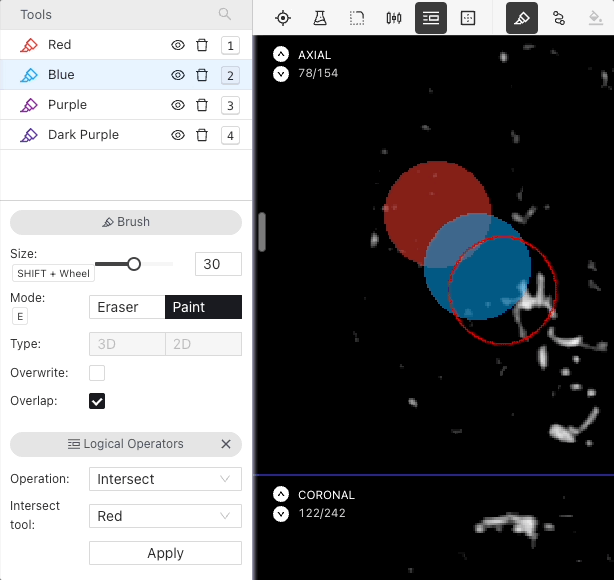Hide the Purple segmentation with eye icon
Image resolution: width=614 pixels, height=580 pixels.
[178, 105]
